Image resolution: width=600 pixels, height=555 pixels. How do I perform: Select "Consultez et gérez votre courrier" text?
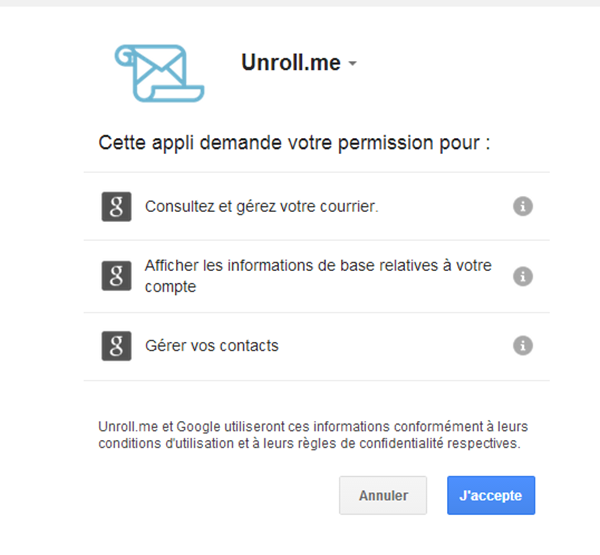click(261, 207)
